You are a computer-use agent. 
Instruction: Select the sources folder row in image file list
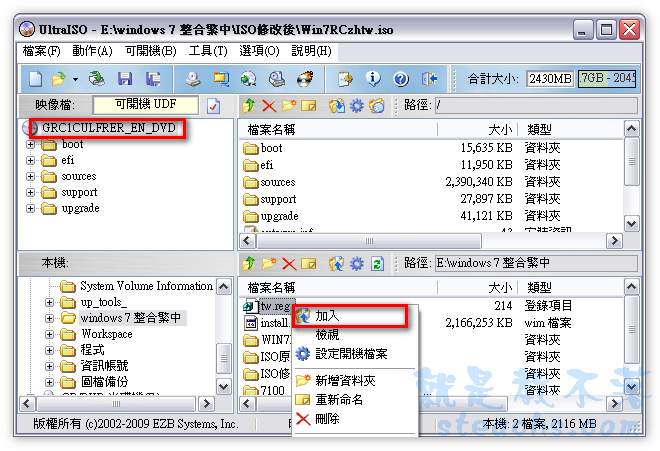click(x=431, y=182)
